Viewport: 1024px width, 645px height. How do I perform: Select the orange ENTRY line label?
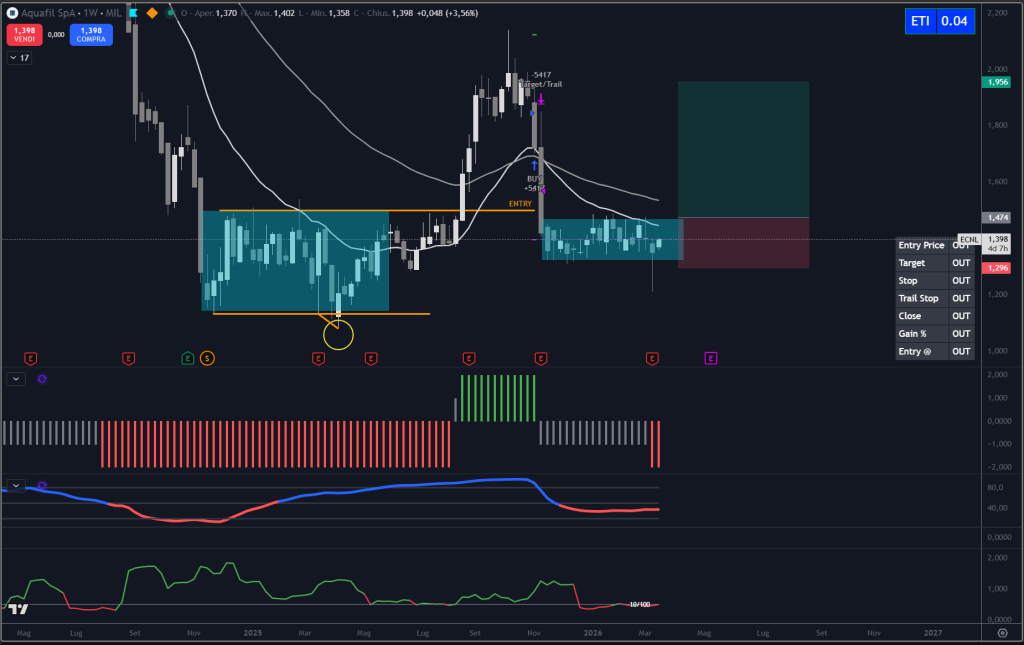pos(520,204)
